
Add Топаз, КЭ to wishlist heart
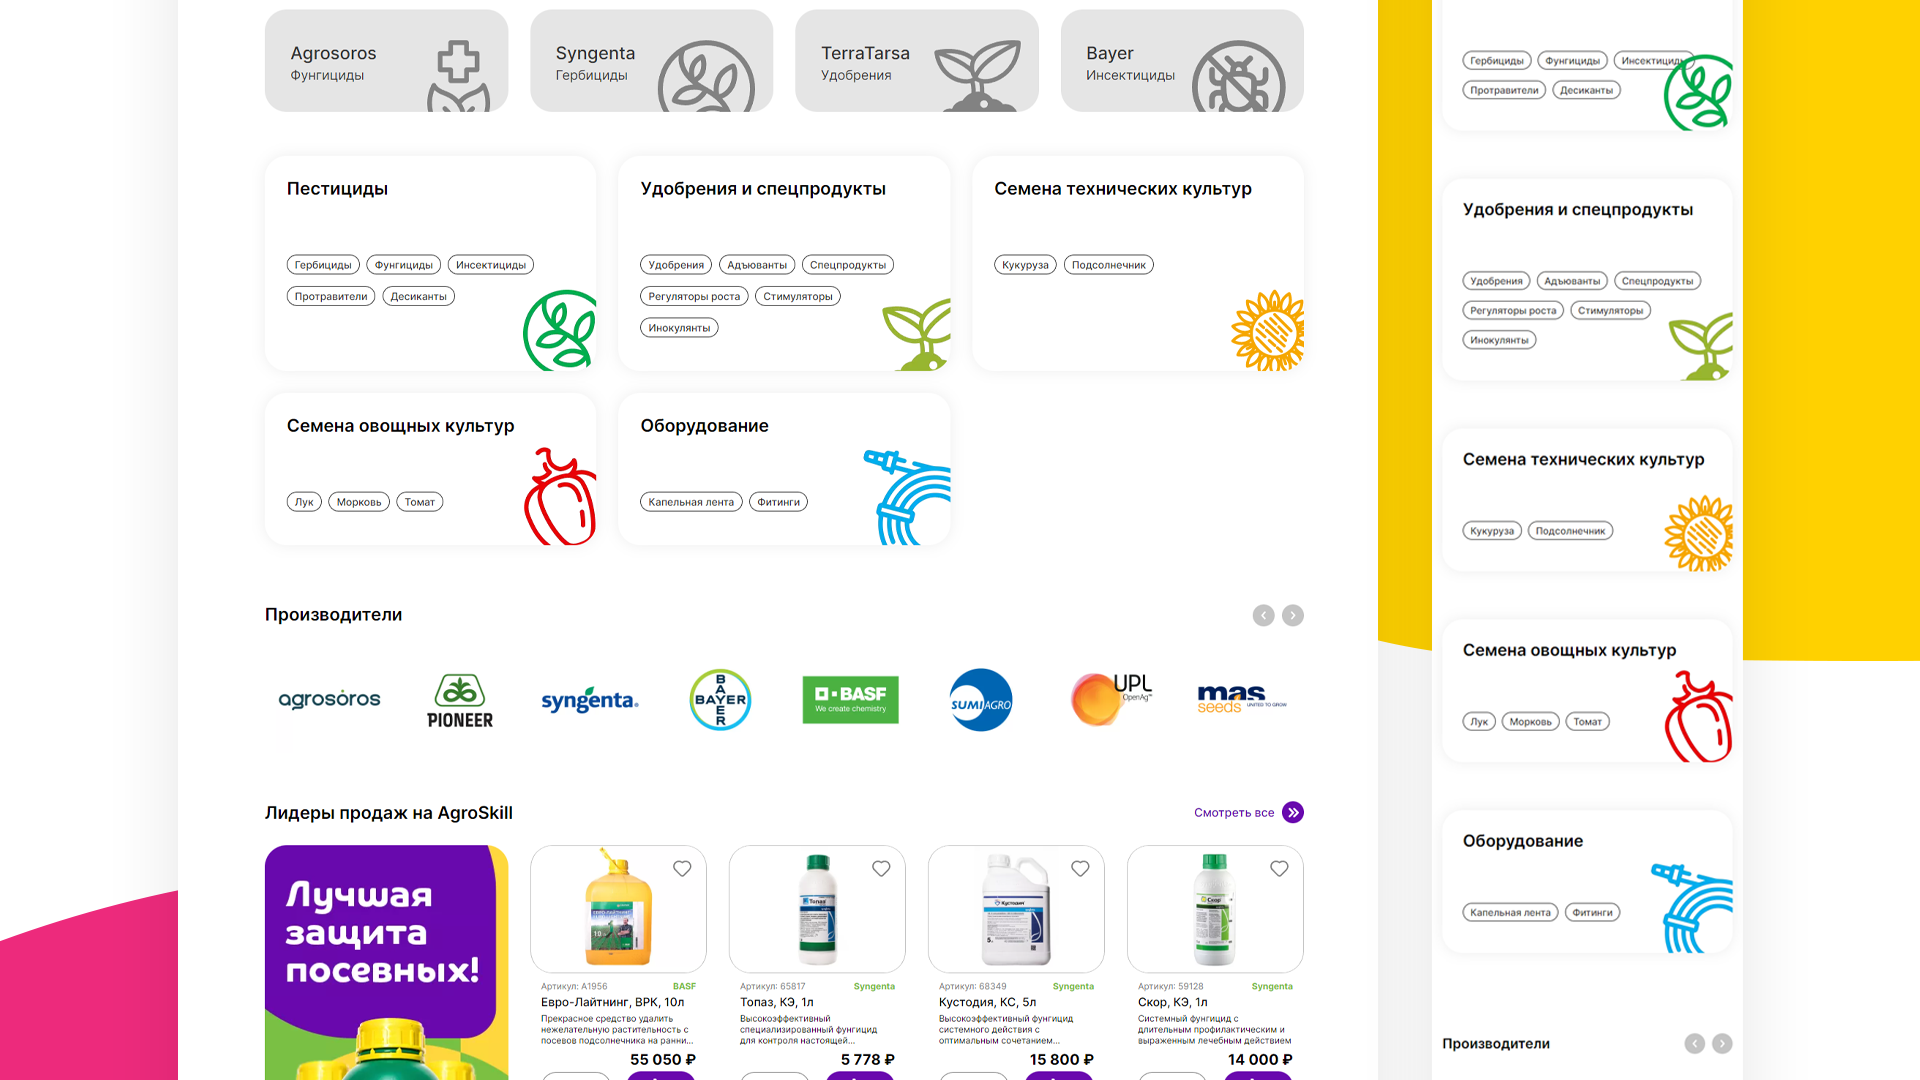[881, 869]
